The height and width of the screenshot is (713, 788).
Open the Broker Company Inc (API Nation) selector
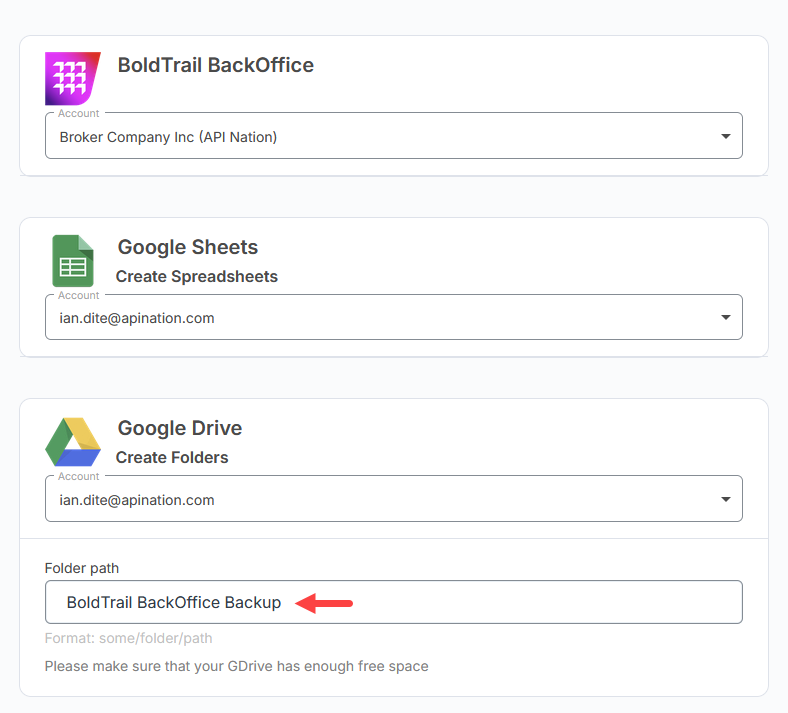[x=393, y=136]
